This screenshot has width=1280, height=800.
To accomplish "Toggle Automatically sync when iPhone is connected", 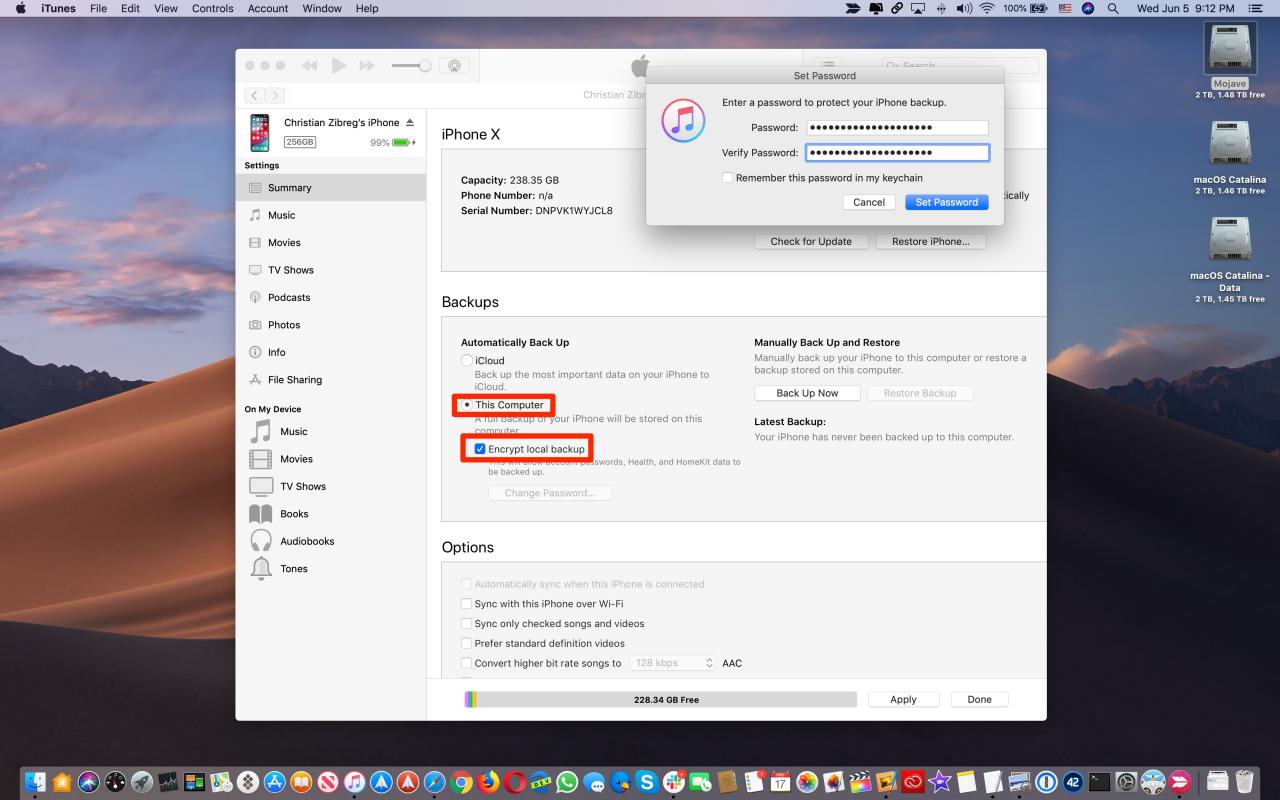I will pos(466,584).
